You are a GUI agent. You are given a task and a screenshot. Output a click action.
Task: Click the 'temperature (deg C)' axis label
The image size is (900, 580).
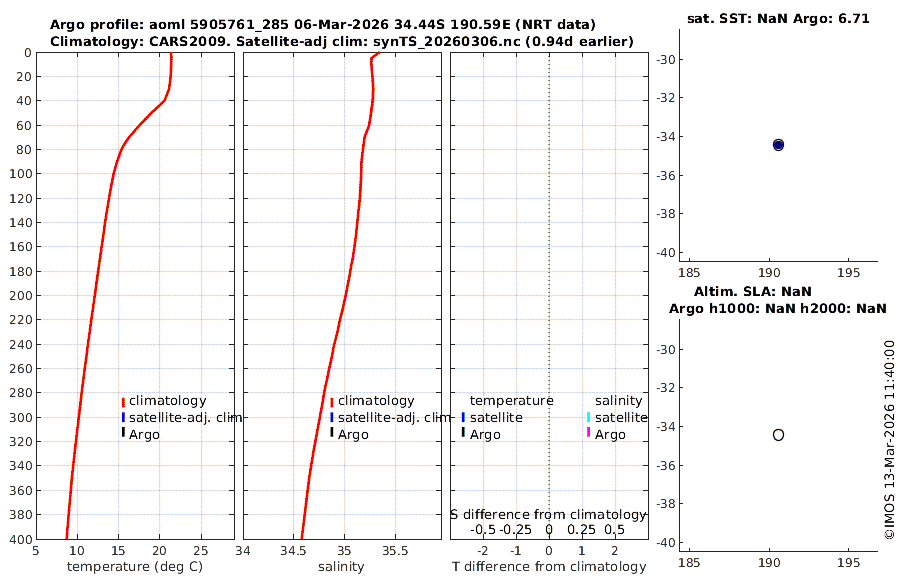[135, 567]
